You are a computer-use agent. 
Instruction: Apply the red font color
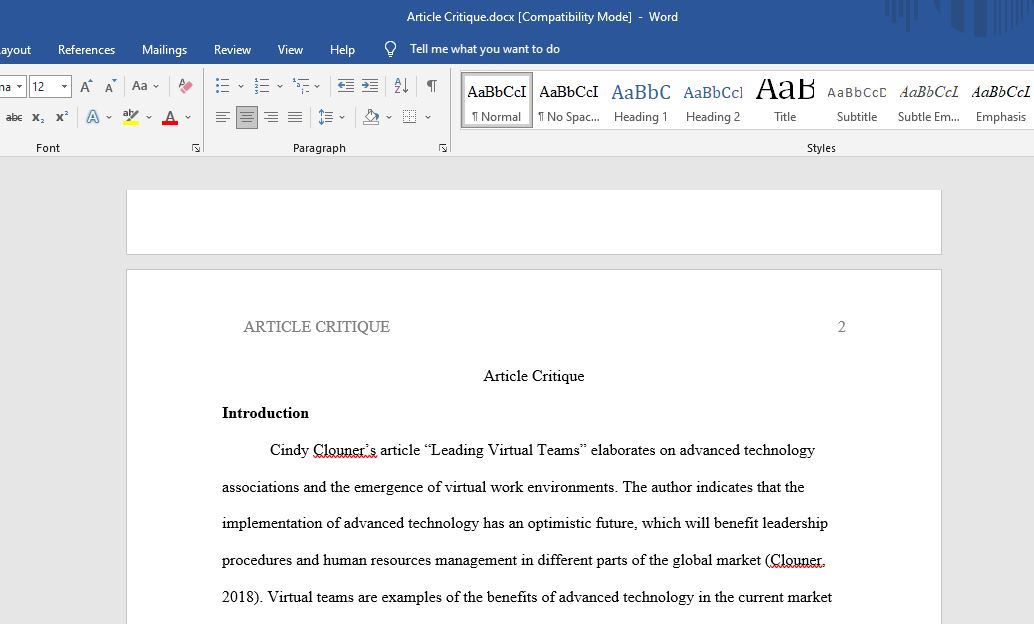(170, 117)
